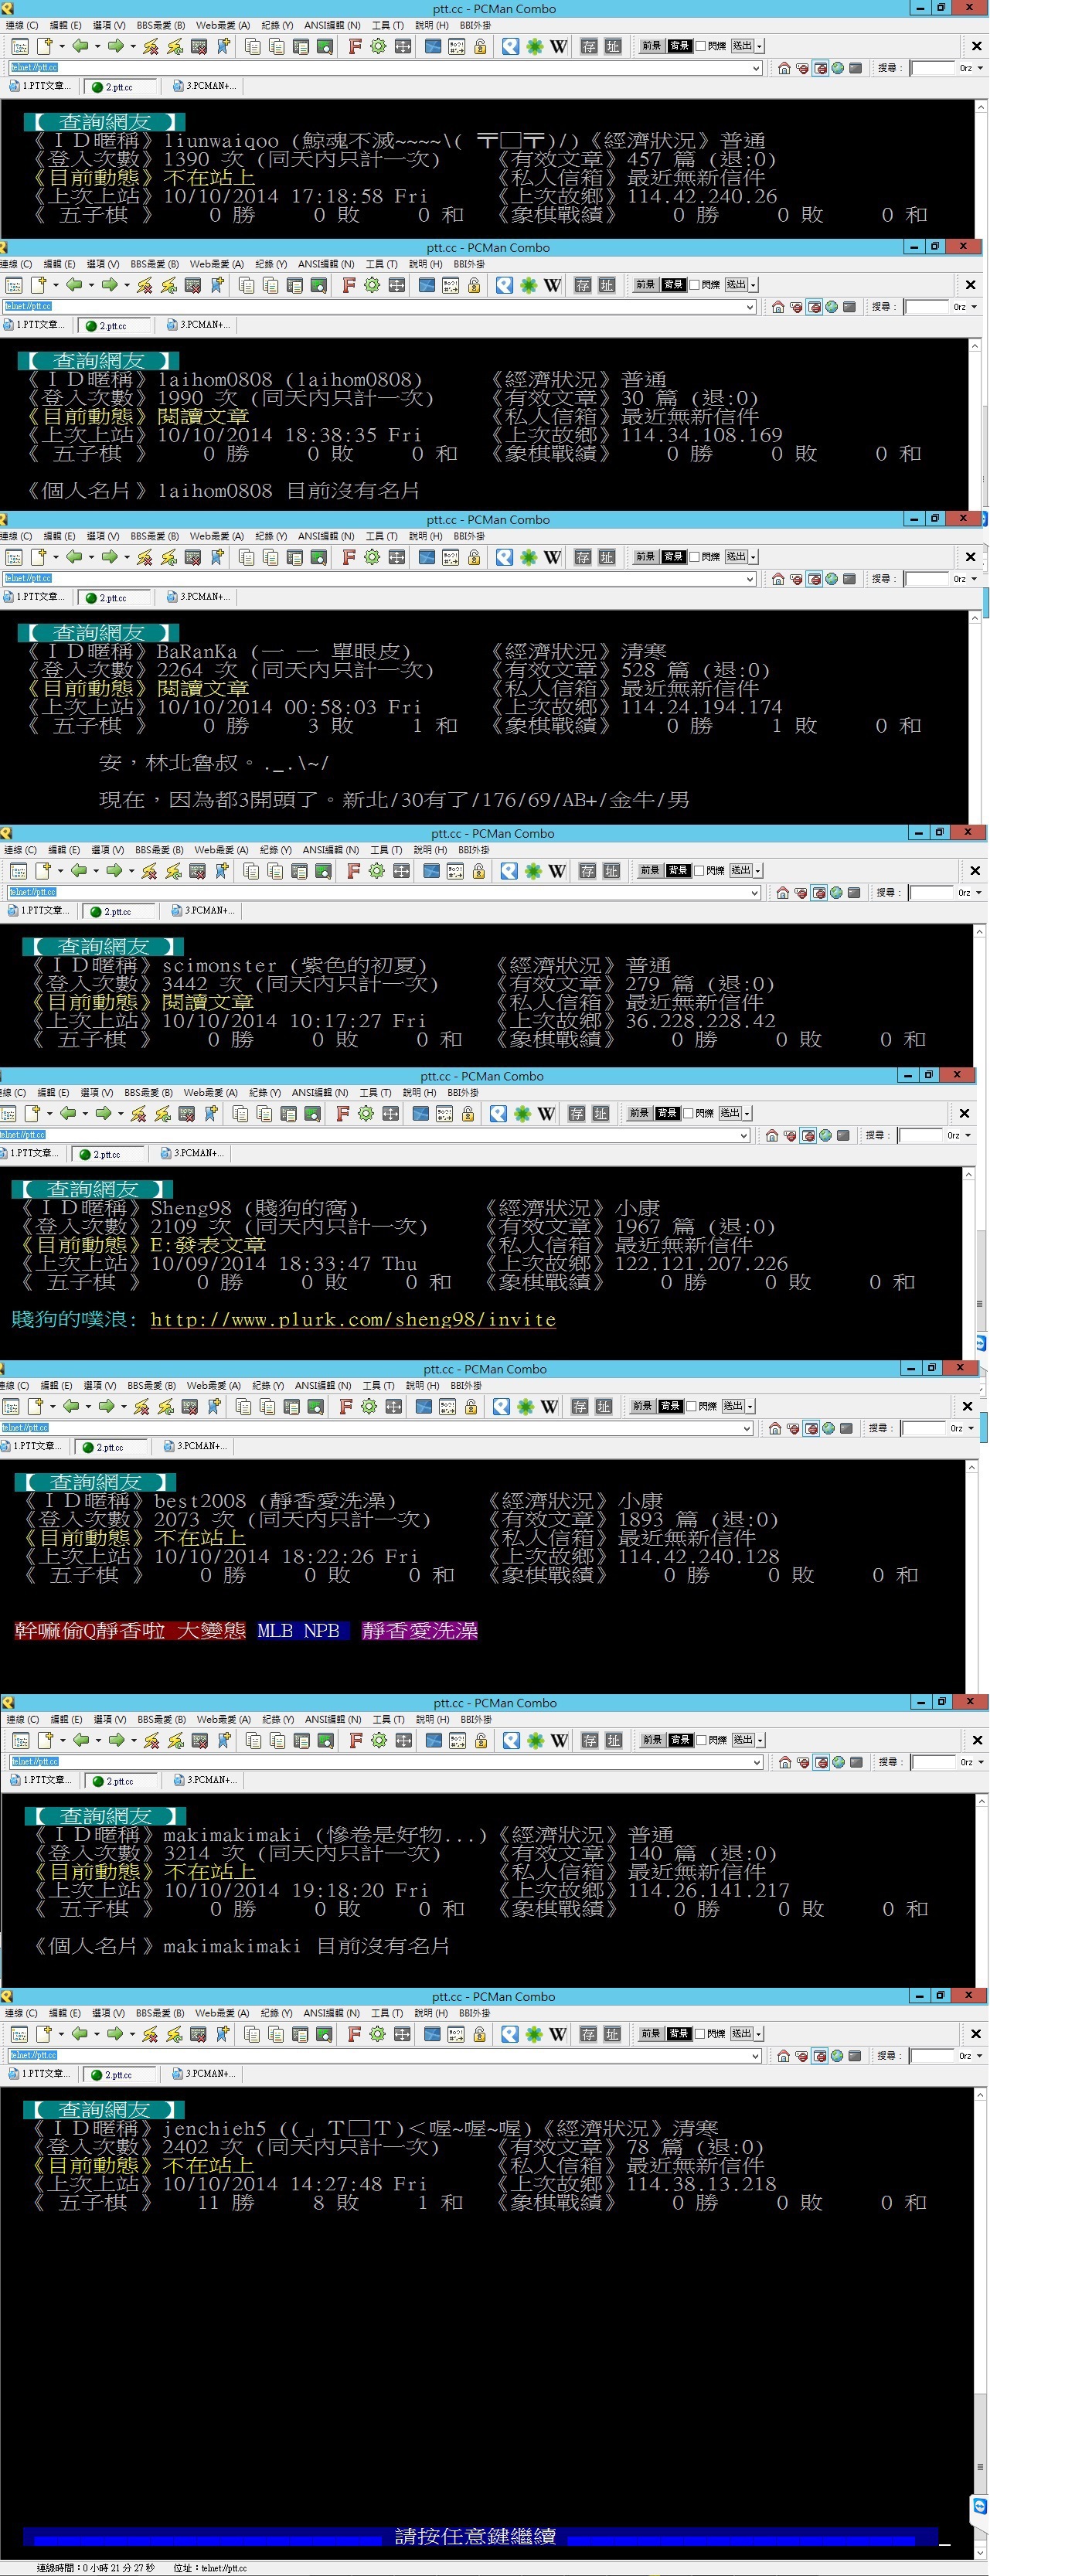This screenshot has width=1082, height=2576.
Task: Click green forward arrow in liunwaiqoo window
Action: coord(115,46)
